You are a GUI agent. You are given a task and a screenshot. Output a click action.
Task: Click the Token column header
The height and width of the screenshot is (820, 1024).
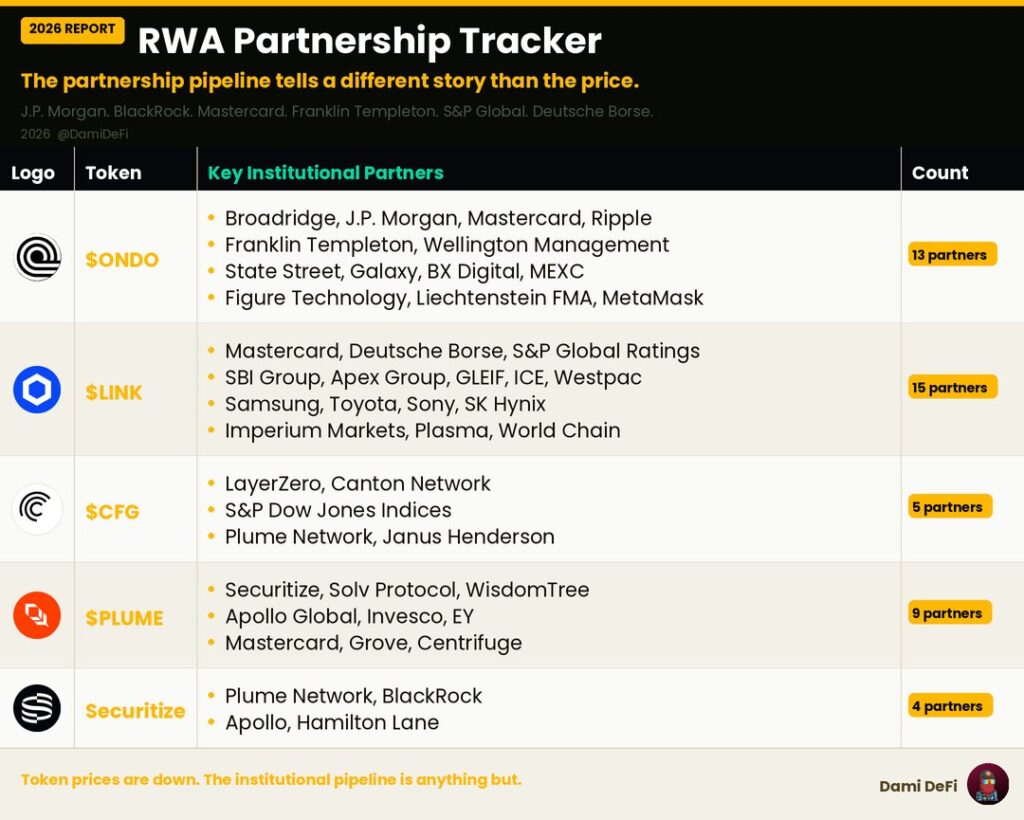[113, 173]
